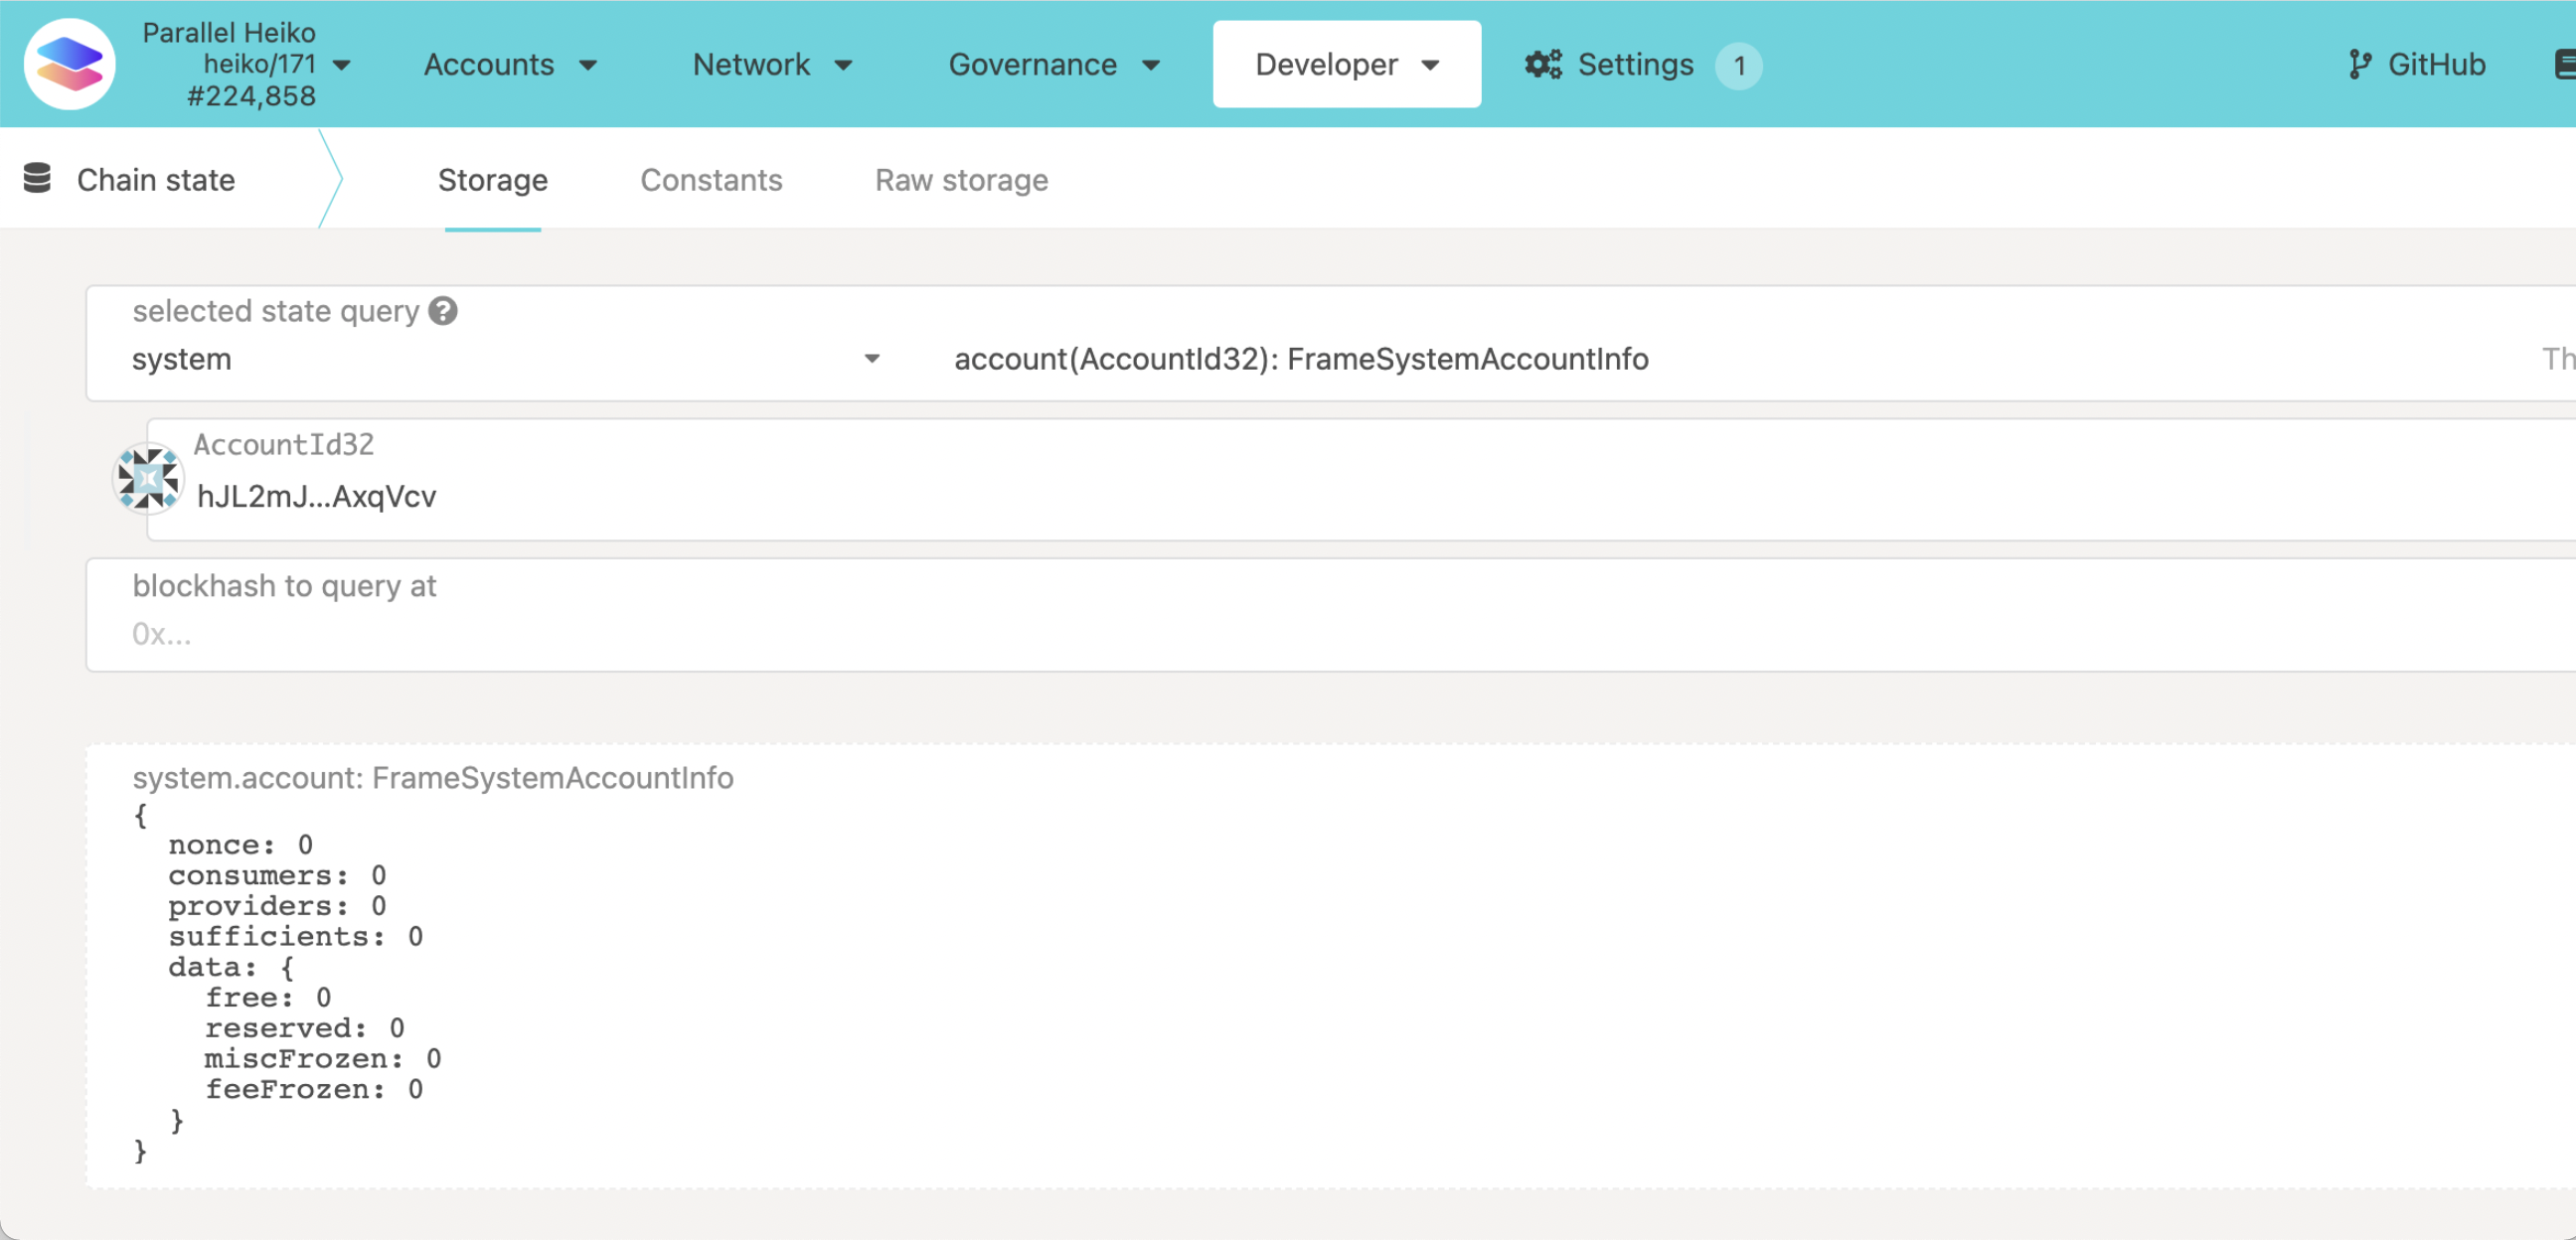This screenshot has width=2576, height=1240.
Task: Open the system pallet dropdown
Action: [500, 358]
